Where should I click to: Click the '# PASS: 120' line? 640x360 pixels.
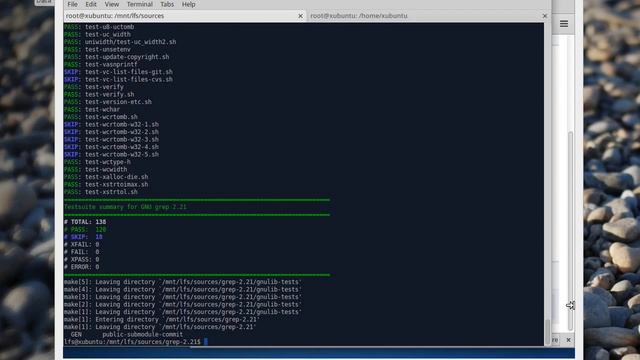tap(85, 229)
